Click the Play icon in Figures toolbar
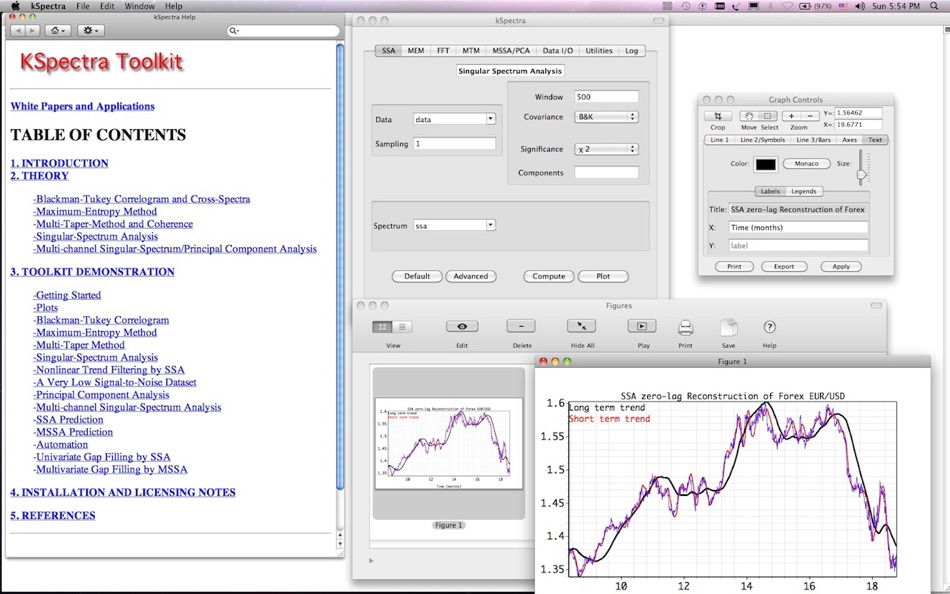The image size is (950, 594). [x=642, y=326]
